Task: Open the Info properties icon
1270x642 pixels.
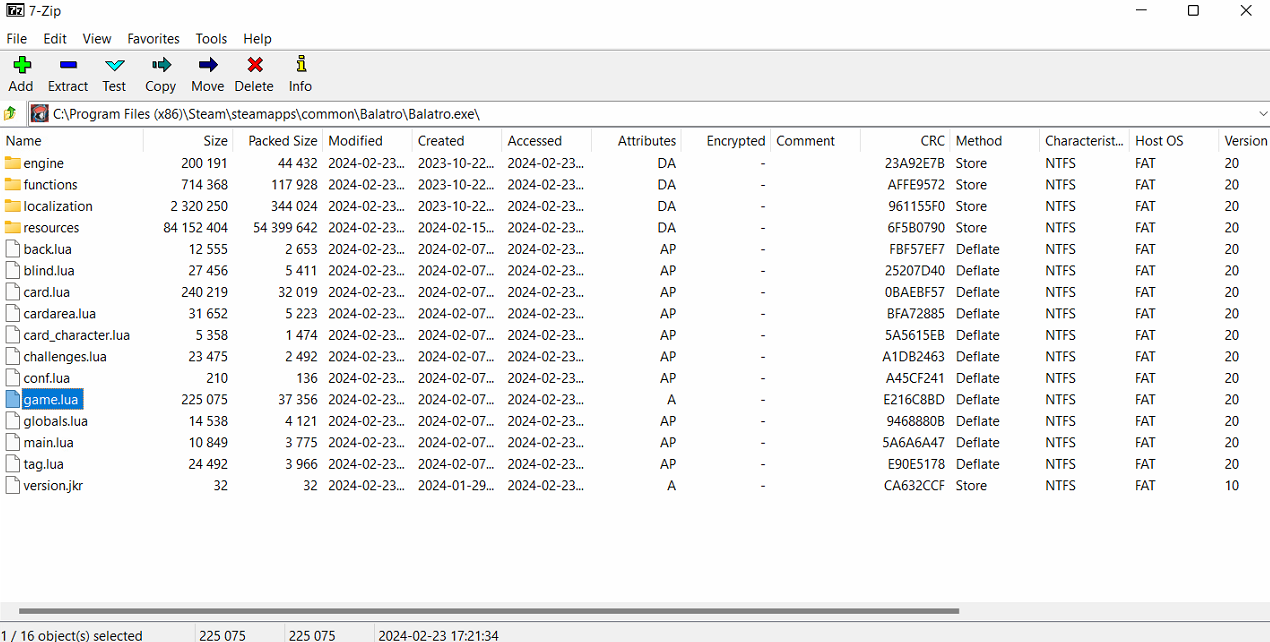Action: [x=300, y=66]
